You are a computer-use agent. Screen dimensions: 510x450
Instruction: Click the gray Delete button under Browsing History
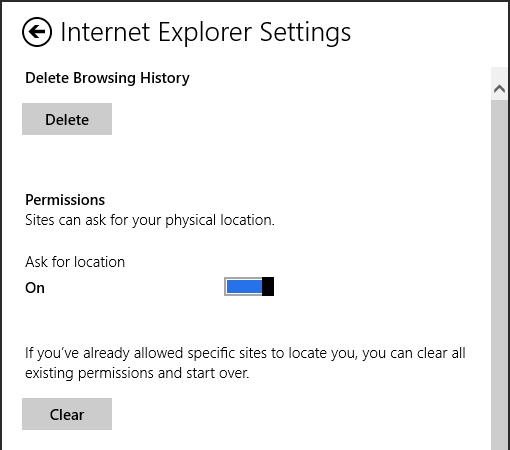(67, 119)
